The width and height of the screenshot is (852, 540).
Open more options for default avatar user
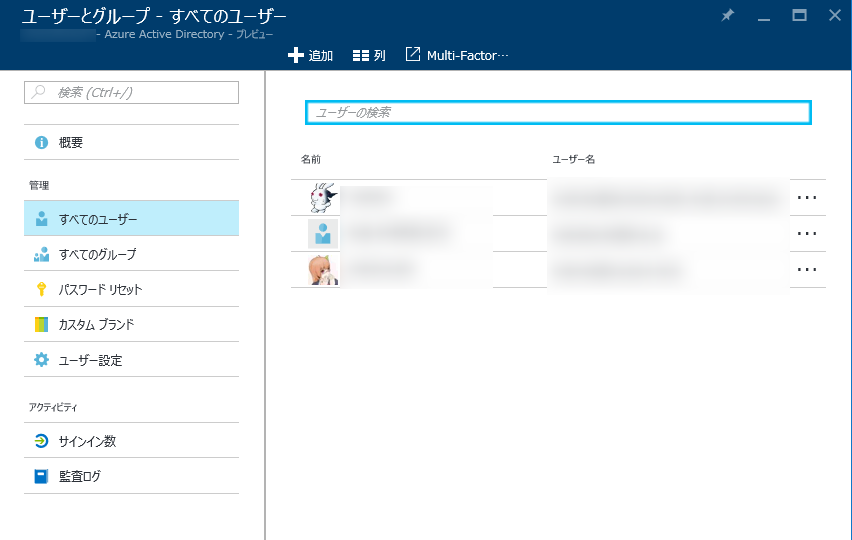(807, 234)
